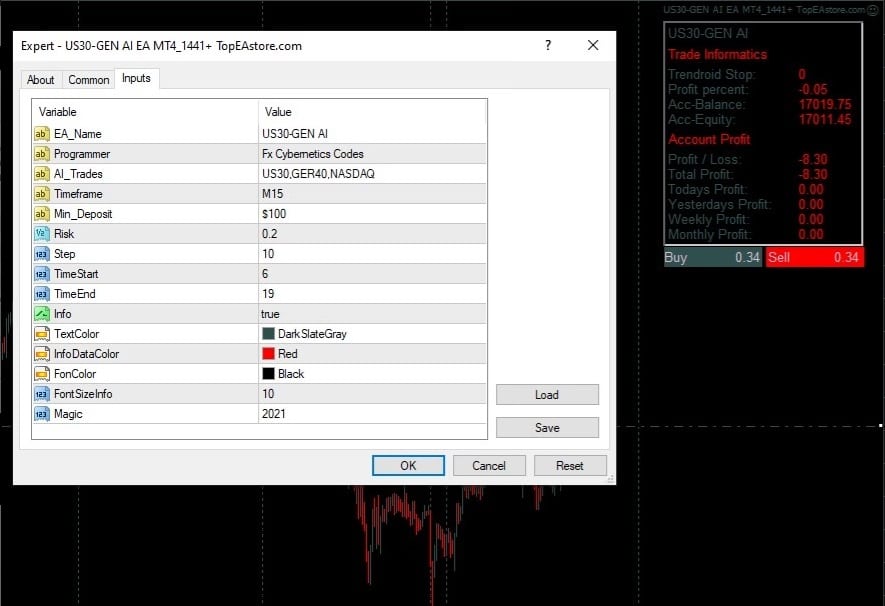The height and width of the screenshot is (606, 885).
Task: Click the DarkSlateGray color swatch
Action: coord(269,333)
